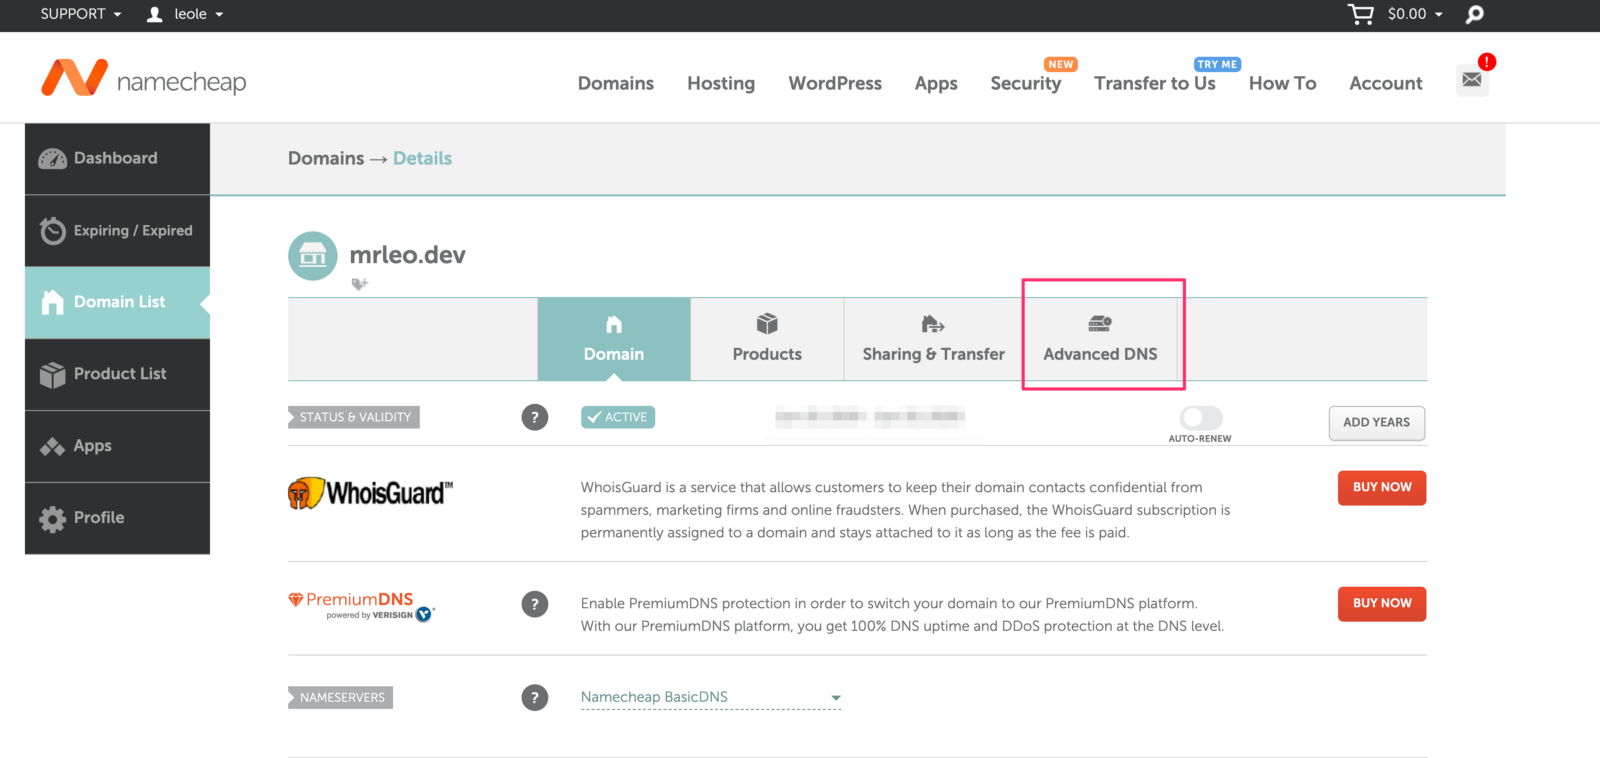Click the Dashboard gauge icon
1600x758 pixels.
point(52,158)
